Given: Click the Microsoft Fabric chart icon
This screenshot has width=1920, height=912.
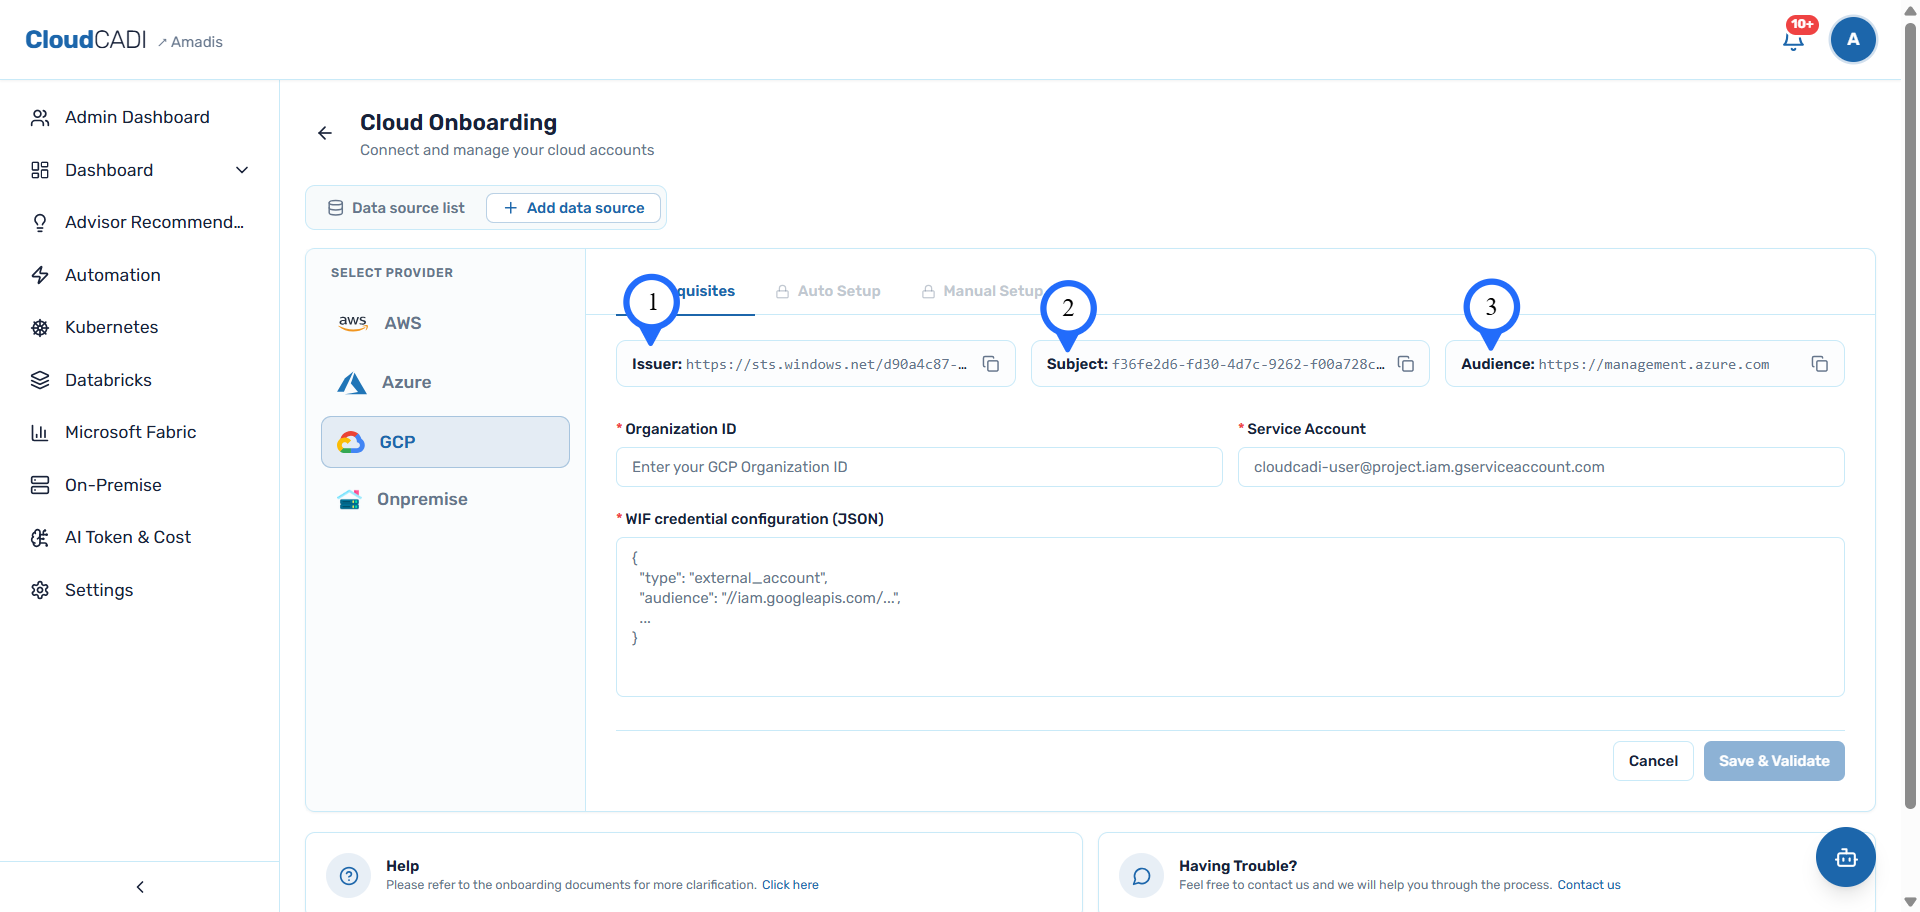Looking at the screenshot, I should (40, 433).
